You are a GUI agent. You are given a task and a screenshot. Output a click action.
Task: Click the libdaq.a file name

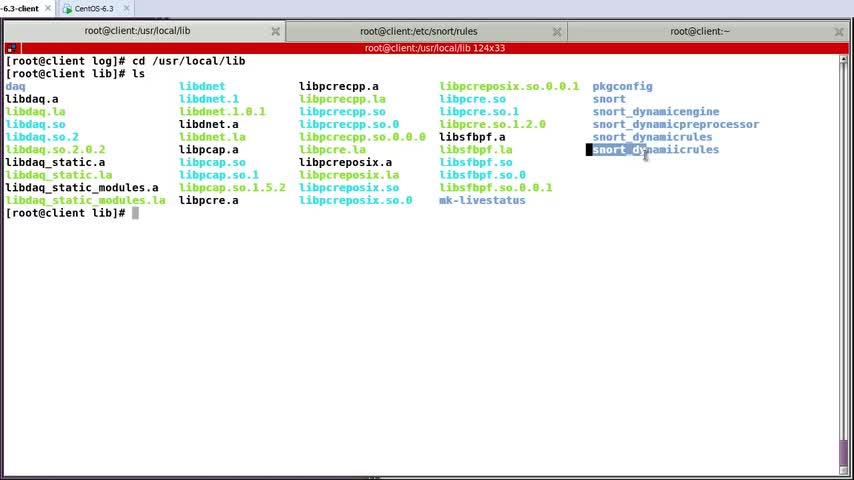[x=32, y=99]
